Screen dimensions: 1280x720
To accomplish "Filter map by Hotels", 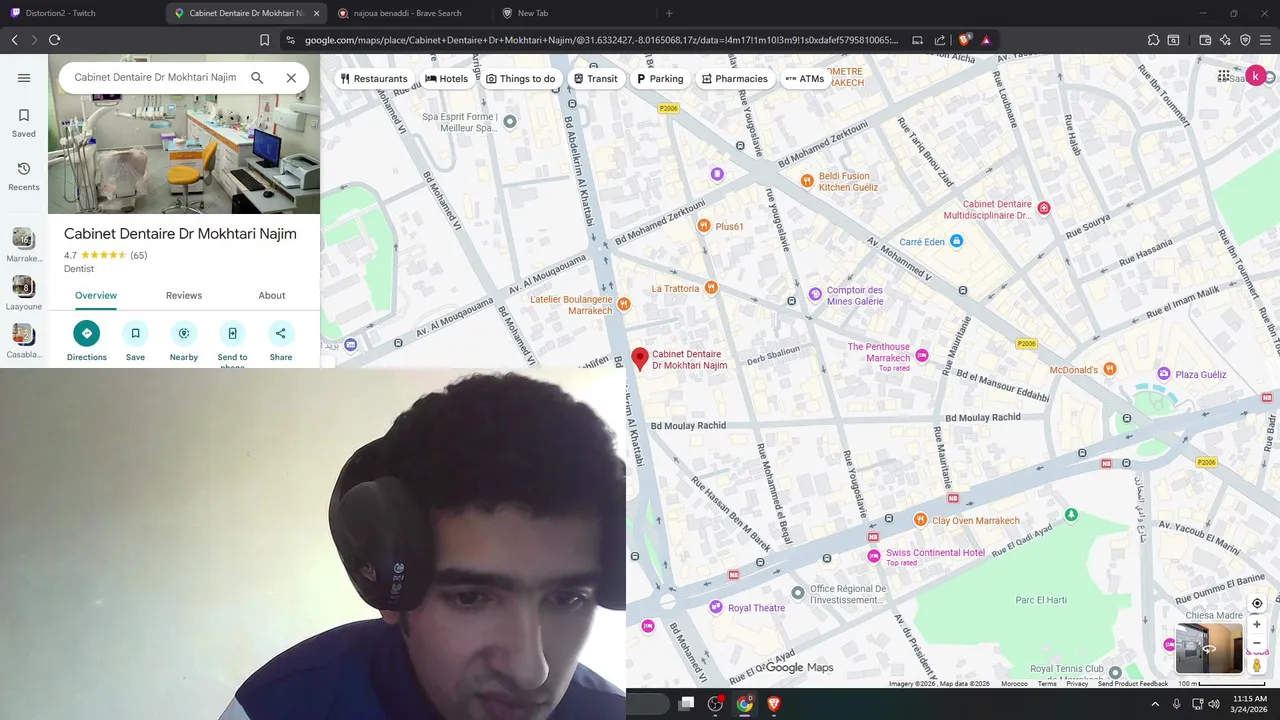I will (x=446, y=78).
